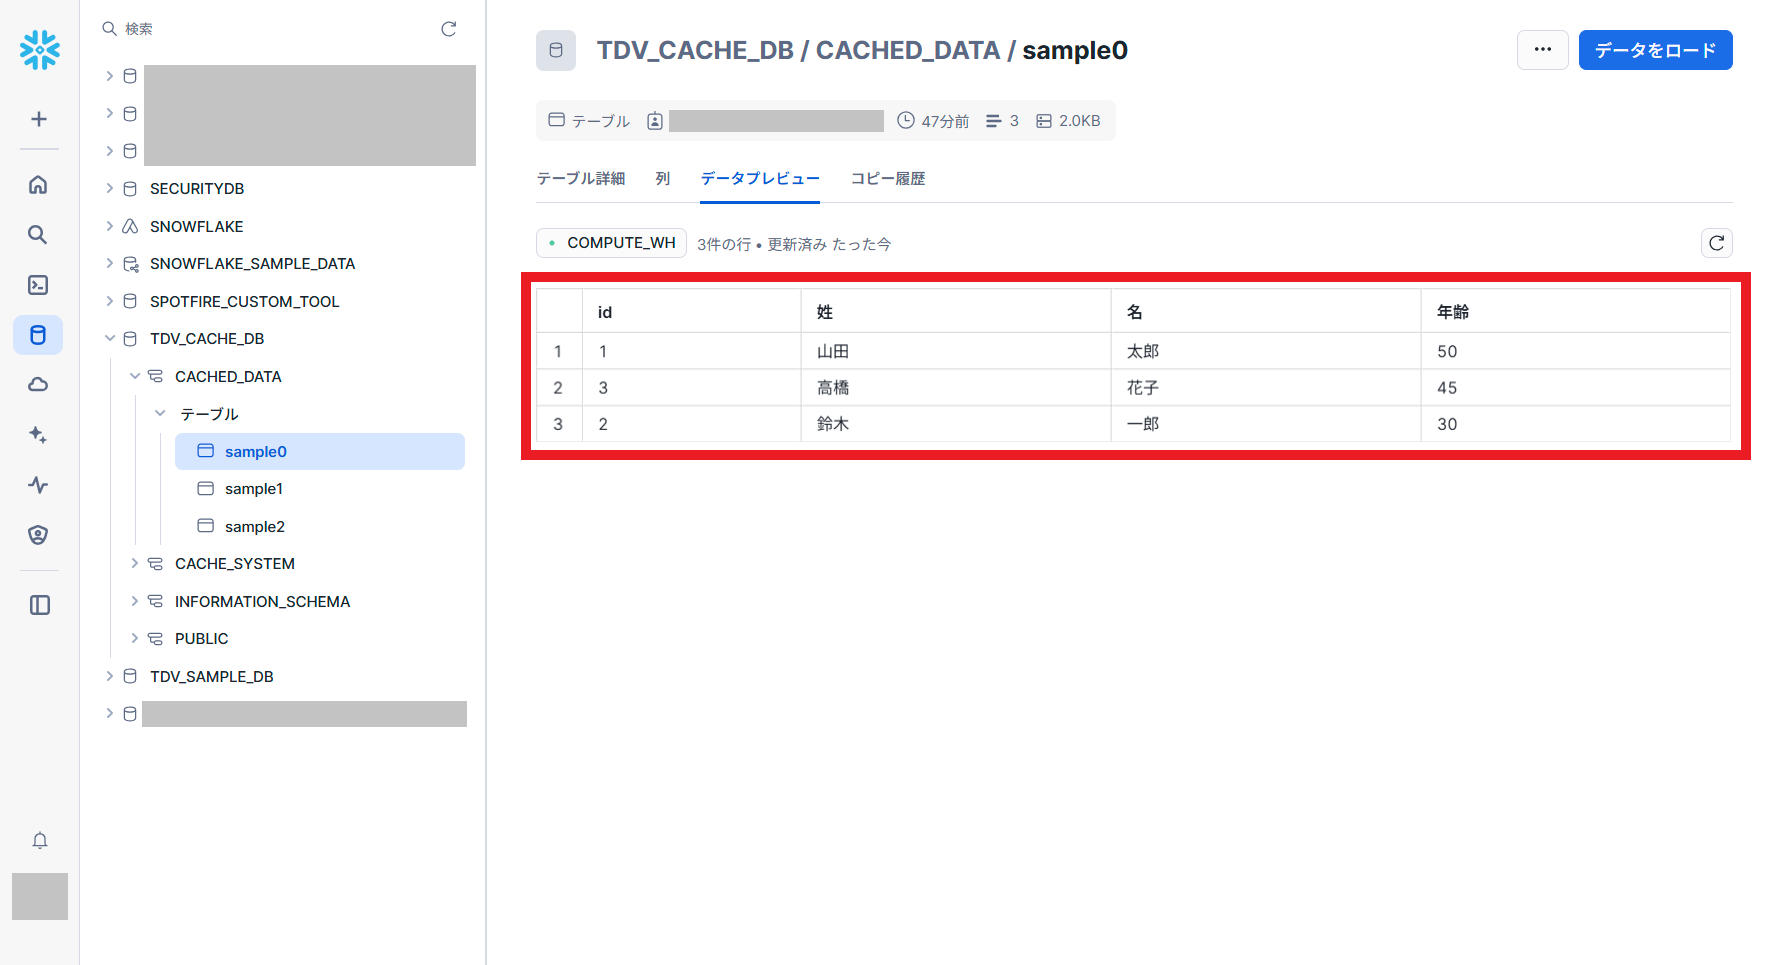Screen dimensions: 1783x965
Task: Expand the PUBLIC schema
Action: (x=135, y=638)
